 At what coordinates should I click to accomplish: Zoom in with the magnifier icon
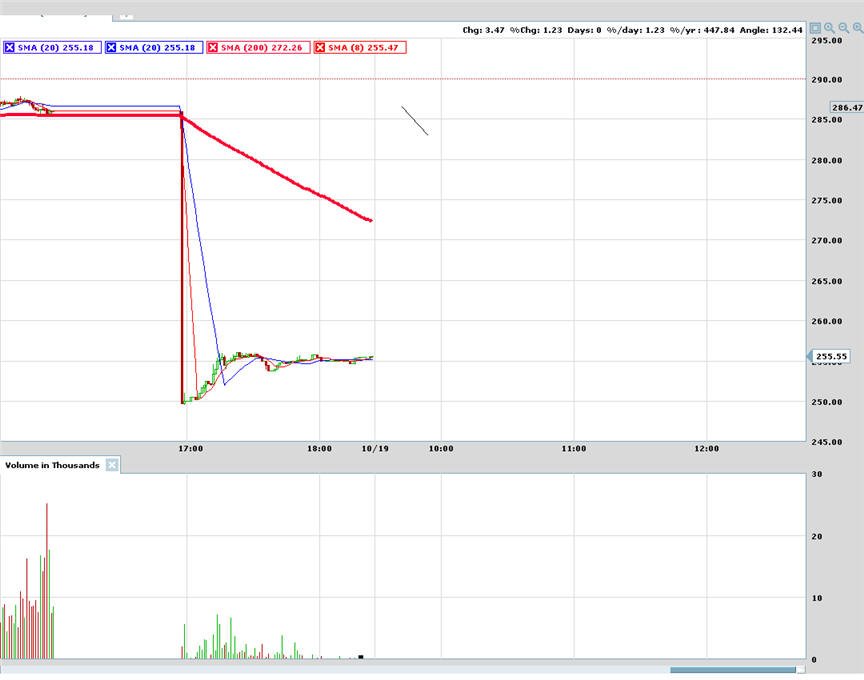(829, 28)
